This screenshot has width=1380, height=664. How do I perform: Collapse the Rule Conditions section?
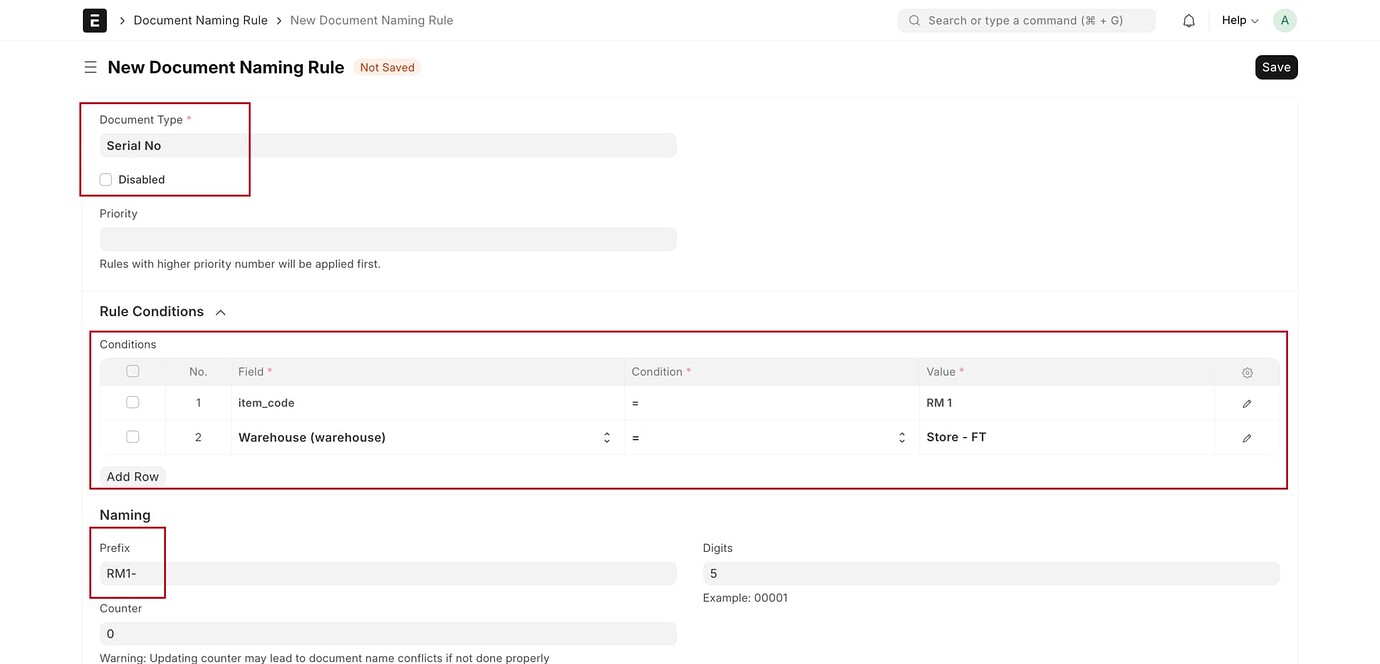point(219,311)
